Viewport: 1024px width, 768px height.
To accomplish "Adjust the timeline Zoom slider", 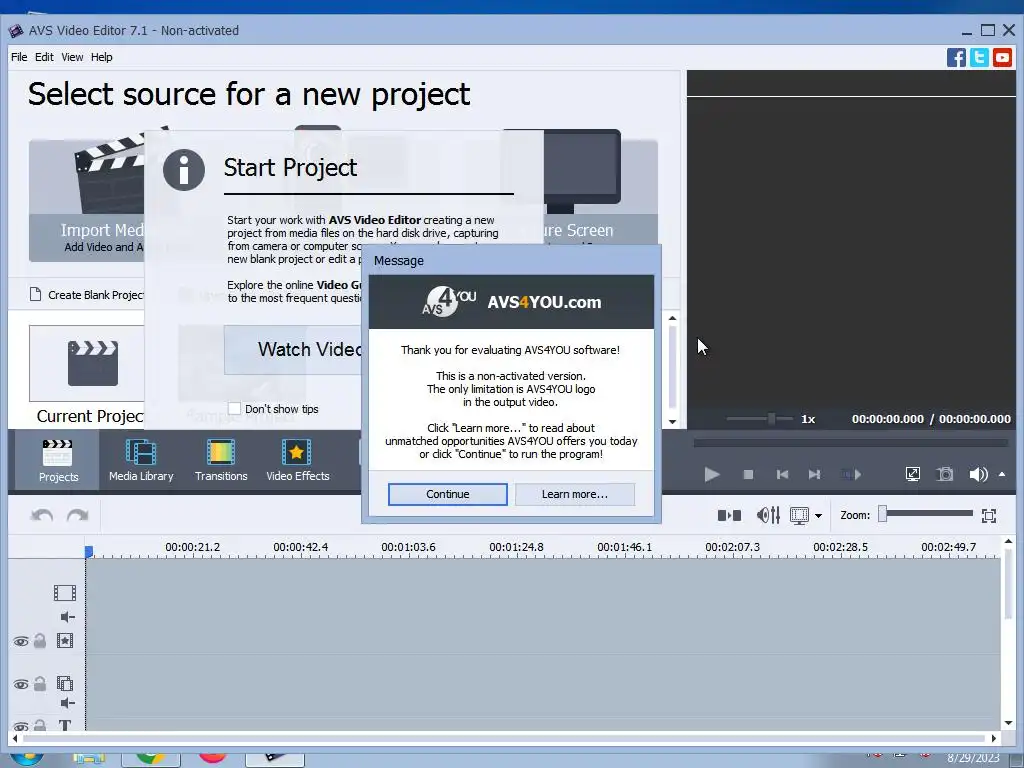I will [x=926, y=514].
